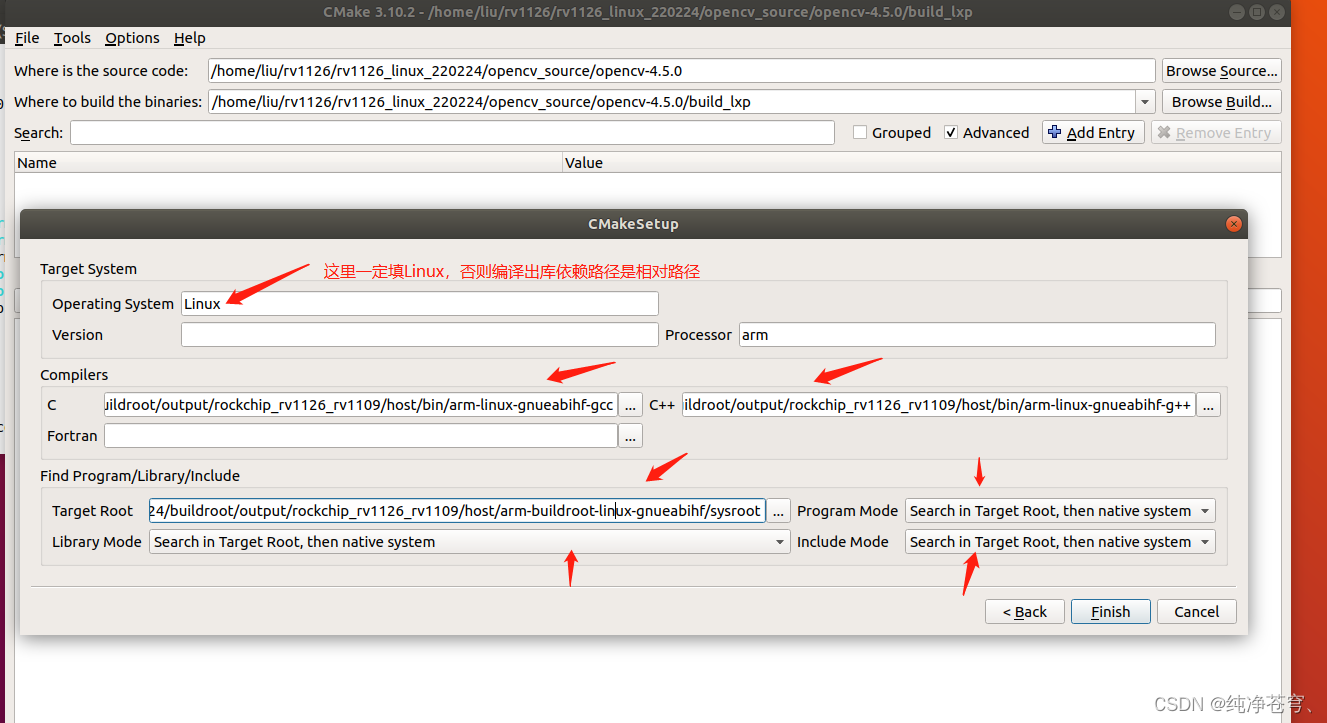
Task: Browse for Target Root with ellipsis button
Action: (x=780, y=511)
